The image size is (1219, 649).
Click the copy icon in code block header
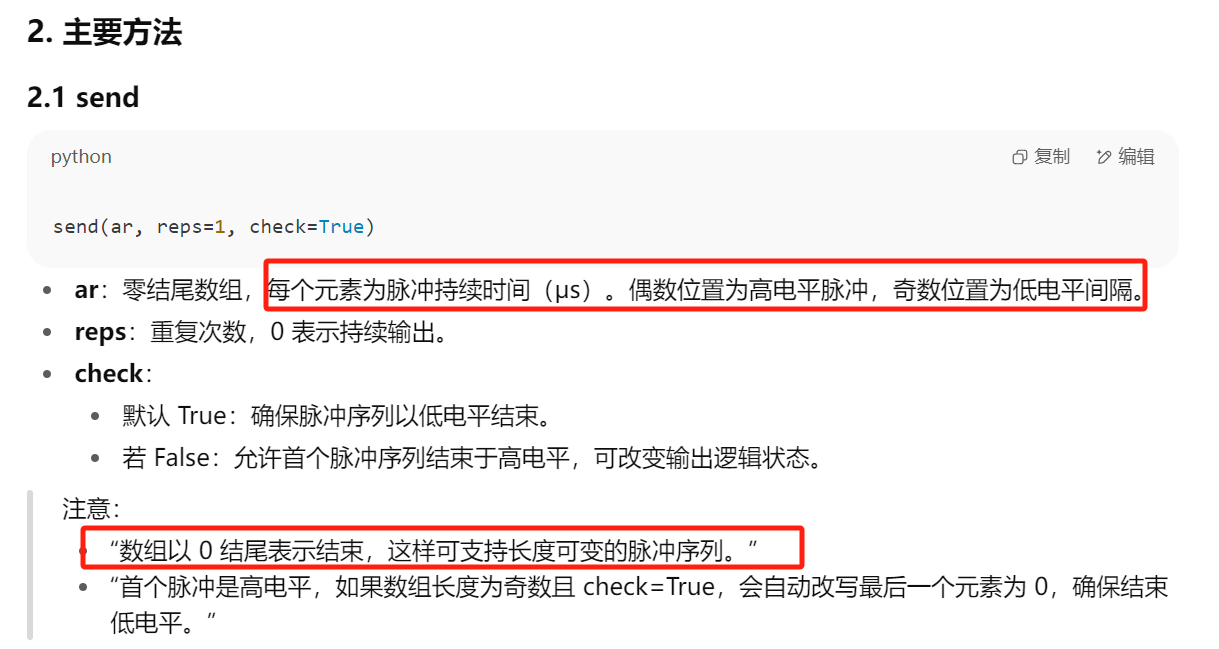(1020, 157)
